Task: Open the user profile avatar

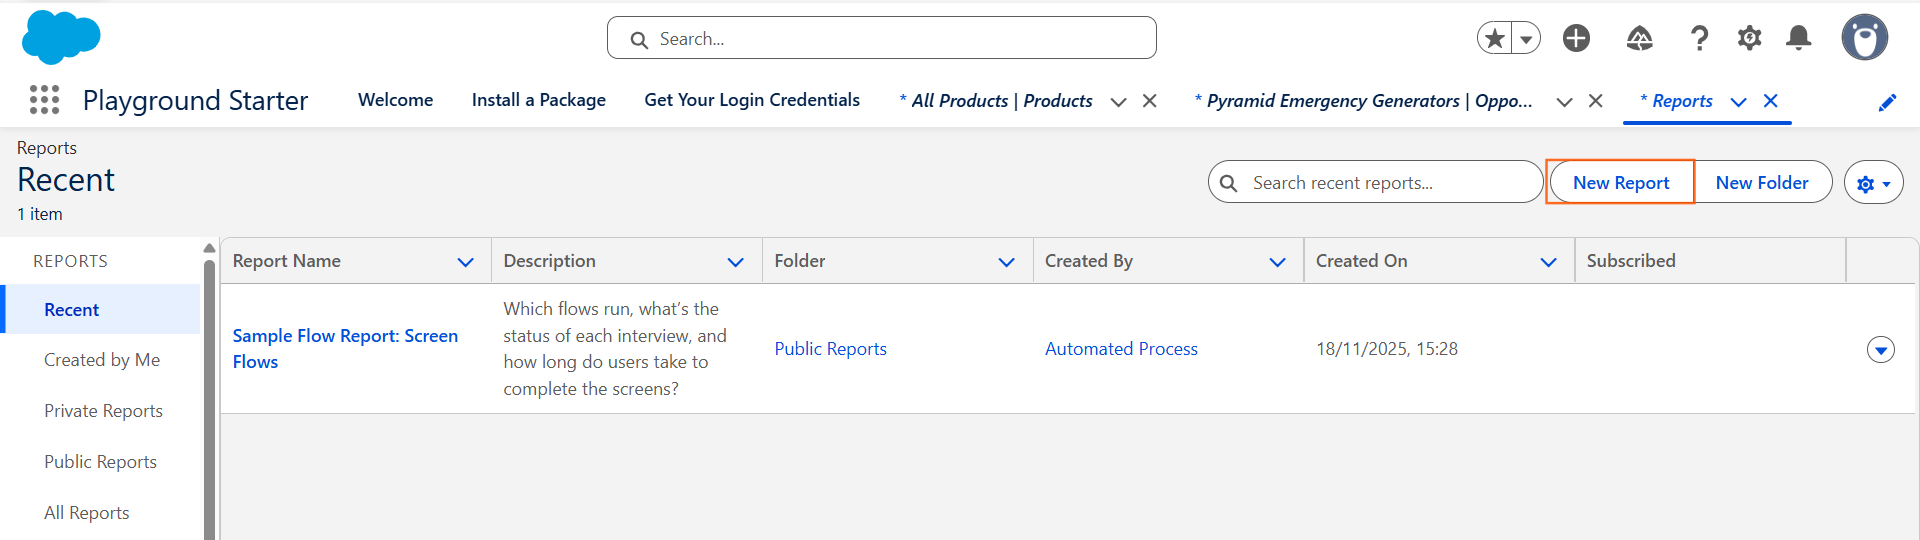Action: pyautogui.click(x=1865, y=38)
